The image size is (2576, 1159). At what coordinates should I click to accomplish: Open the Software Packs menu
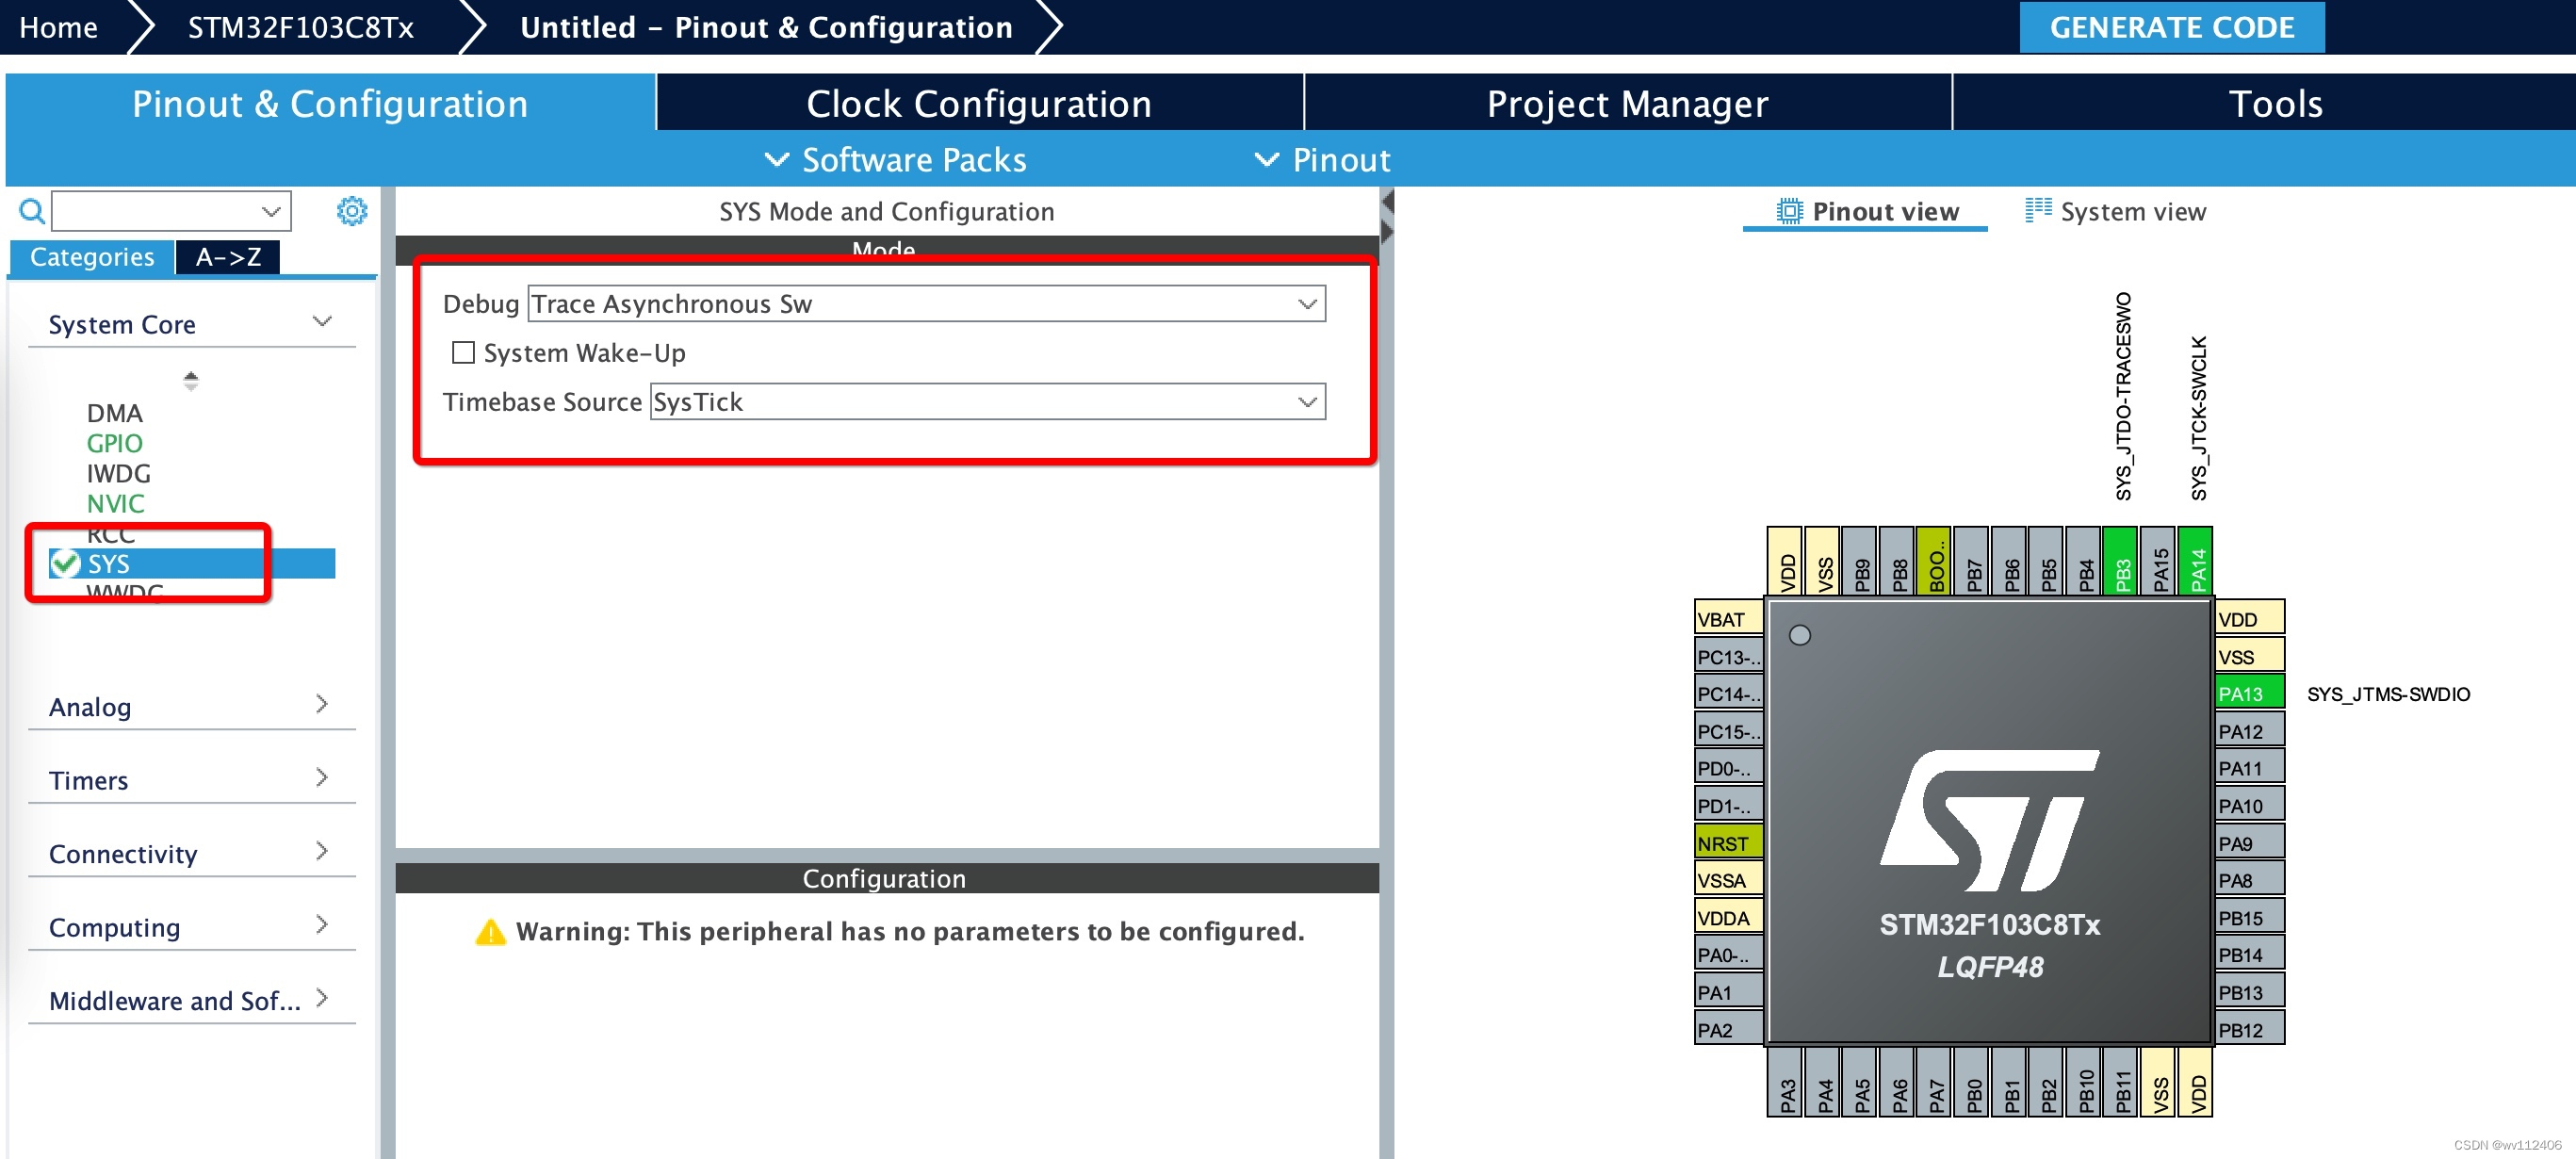895,160
